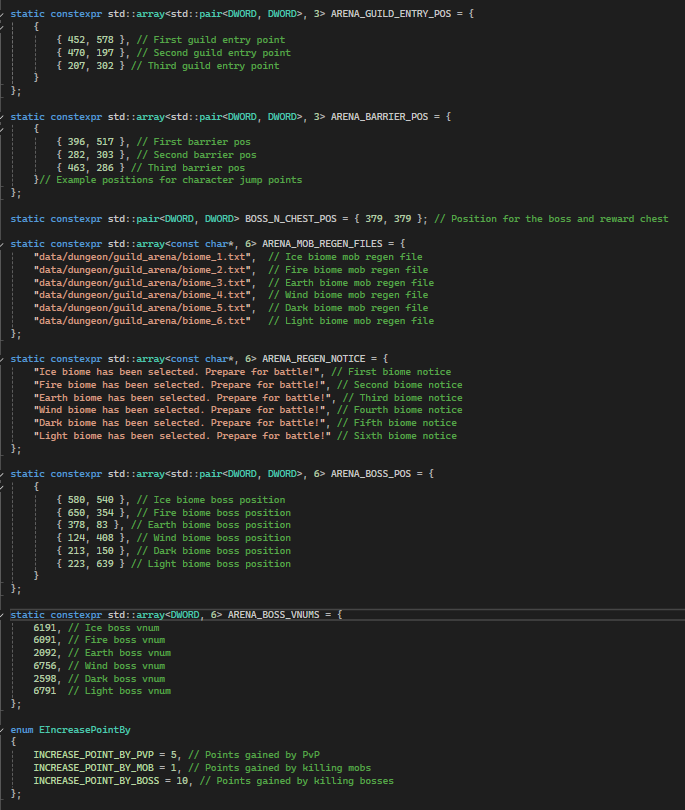Click comment 'Points gained by killing bosses'
This screenshot has height=810, width=685.
tap(297, 781)
